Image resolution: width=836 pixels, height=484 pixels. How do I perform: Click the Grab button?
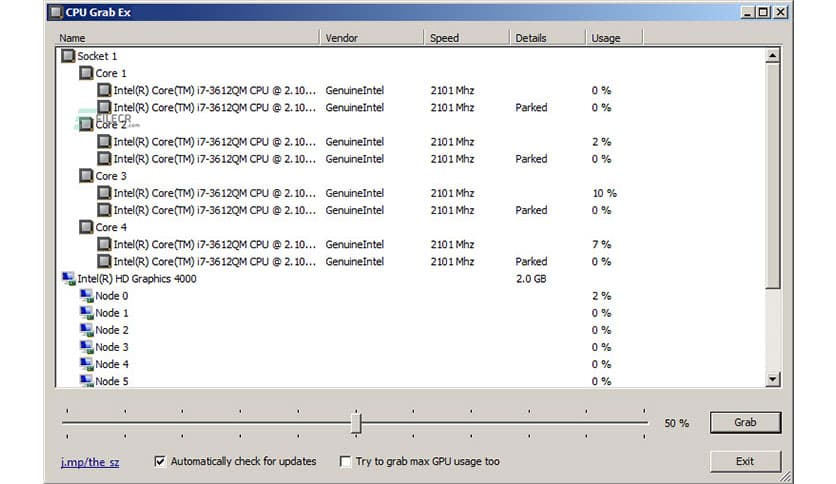click(745, 422)
